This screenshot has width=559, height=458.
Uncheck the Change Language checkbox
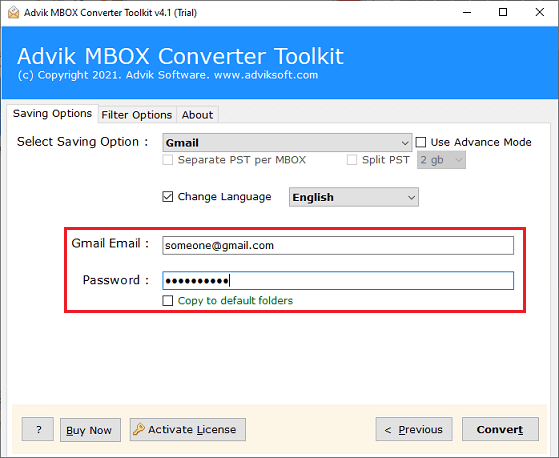pyautogui.click(x=168, y=196)
